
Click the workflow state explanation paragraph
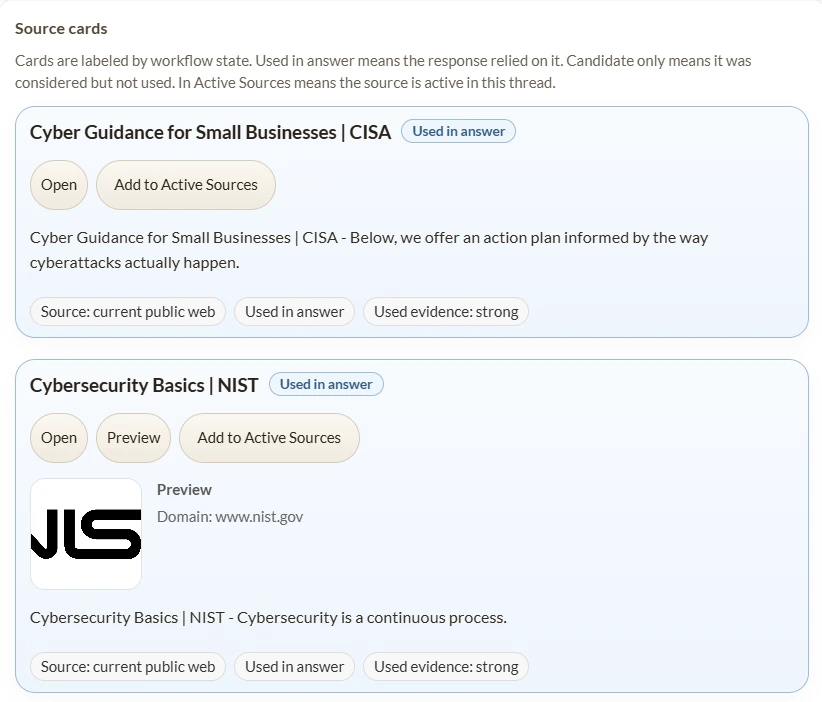coord(383,72)
